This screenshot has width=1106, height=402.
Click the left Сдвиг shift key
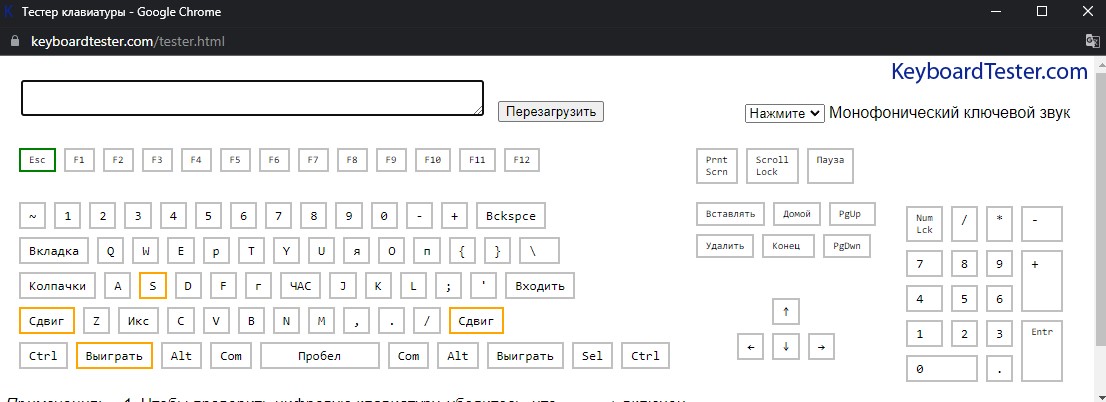[47, 320]
